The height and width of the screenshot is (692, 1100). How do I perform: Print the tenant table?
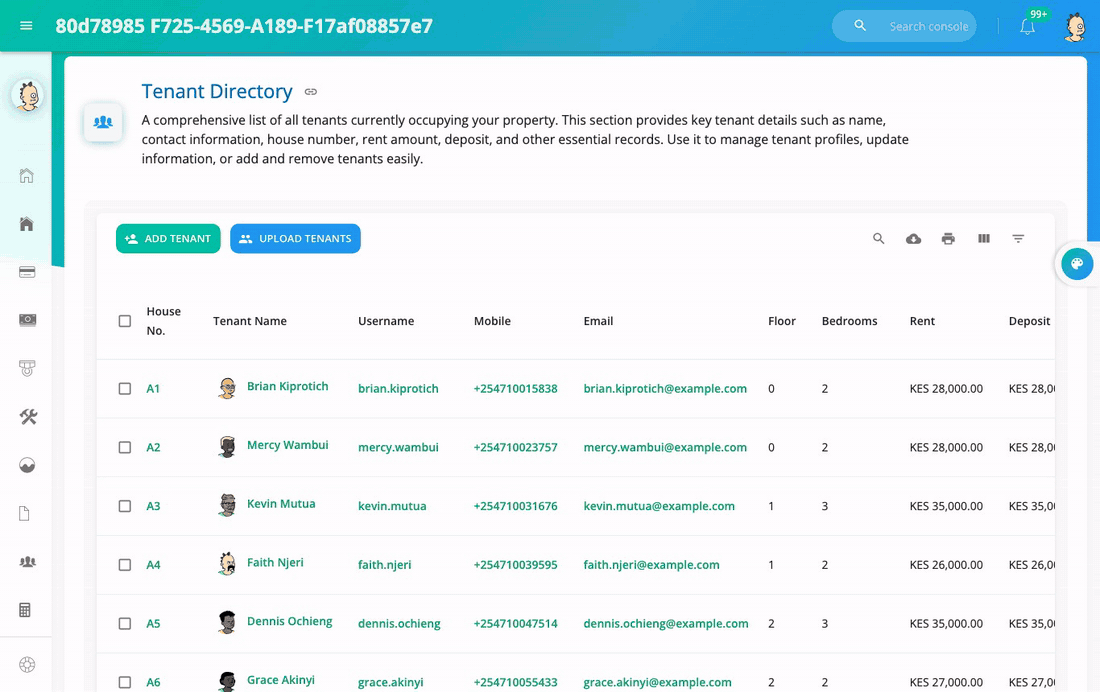948,239
